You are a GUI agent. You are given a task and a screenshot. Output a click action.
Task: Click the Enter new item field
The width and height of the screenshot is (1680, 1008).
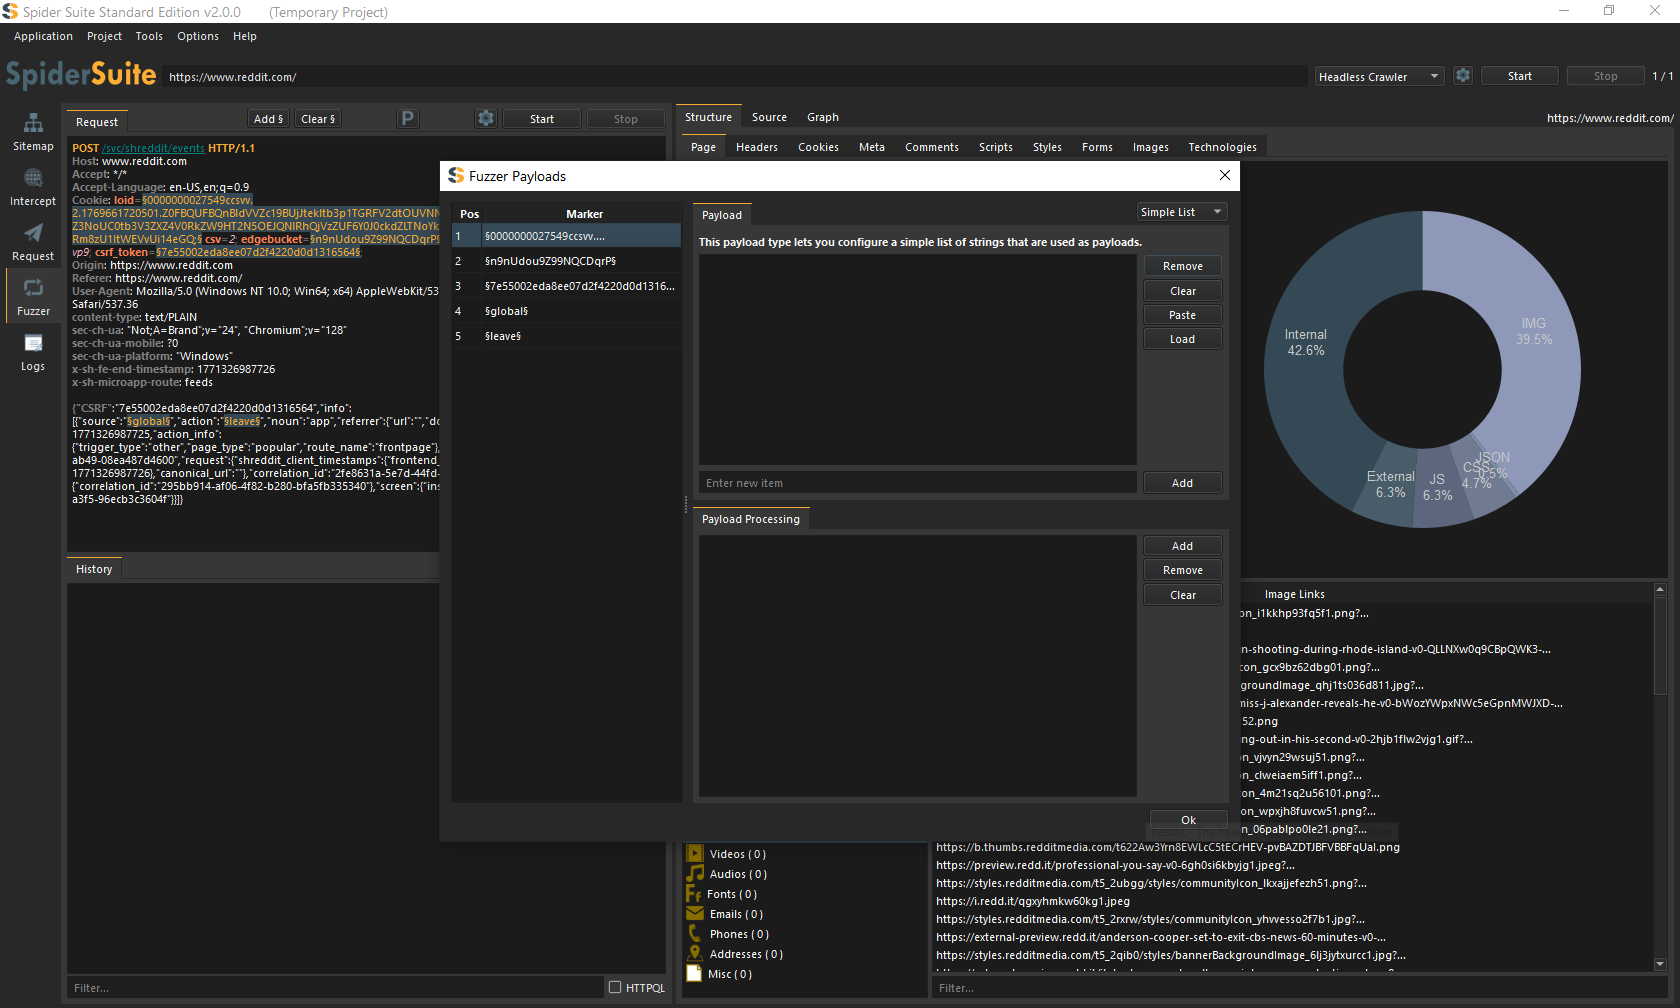pyautogui.click(x=917, y=483)
